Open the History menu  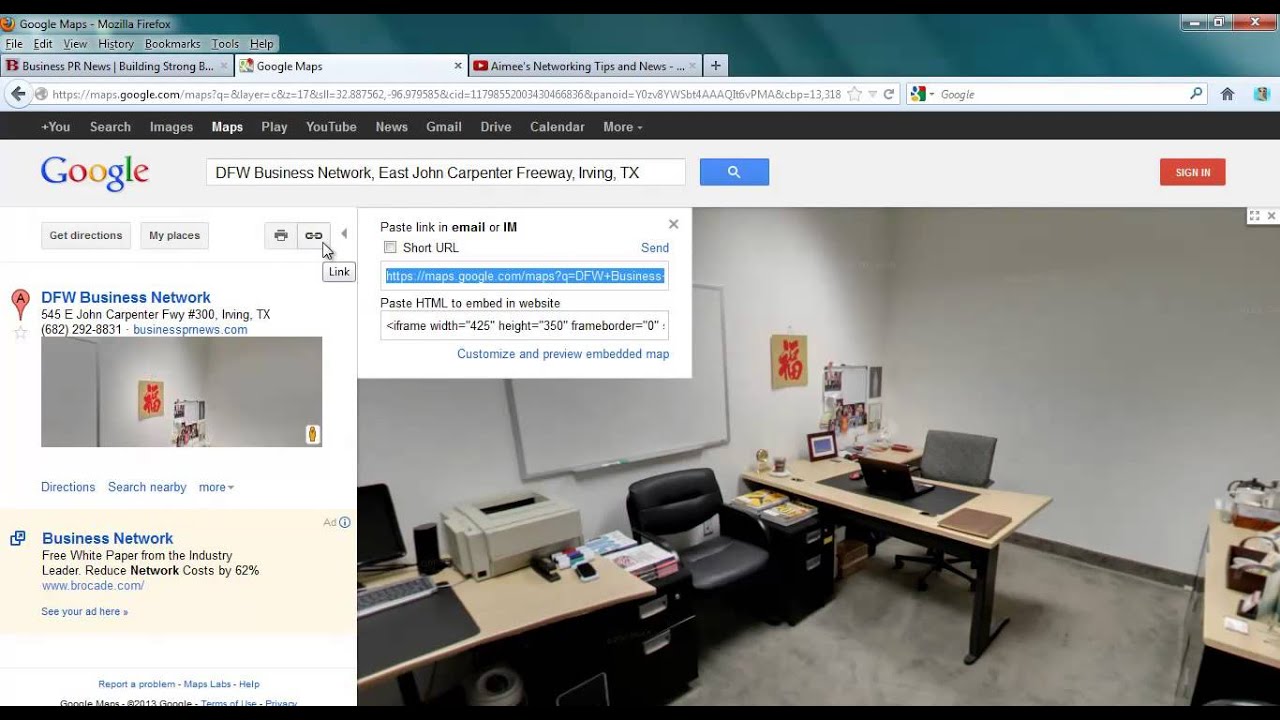point(116,44)
